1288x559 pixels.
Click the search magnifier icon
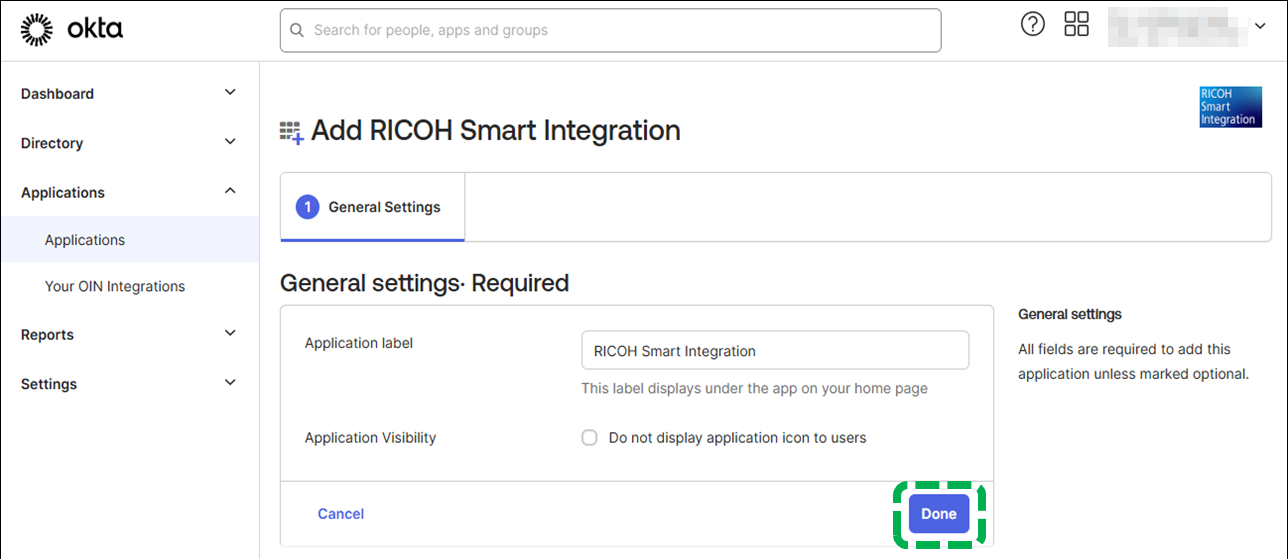[297, 30]
